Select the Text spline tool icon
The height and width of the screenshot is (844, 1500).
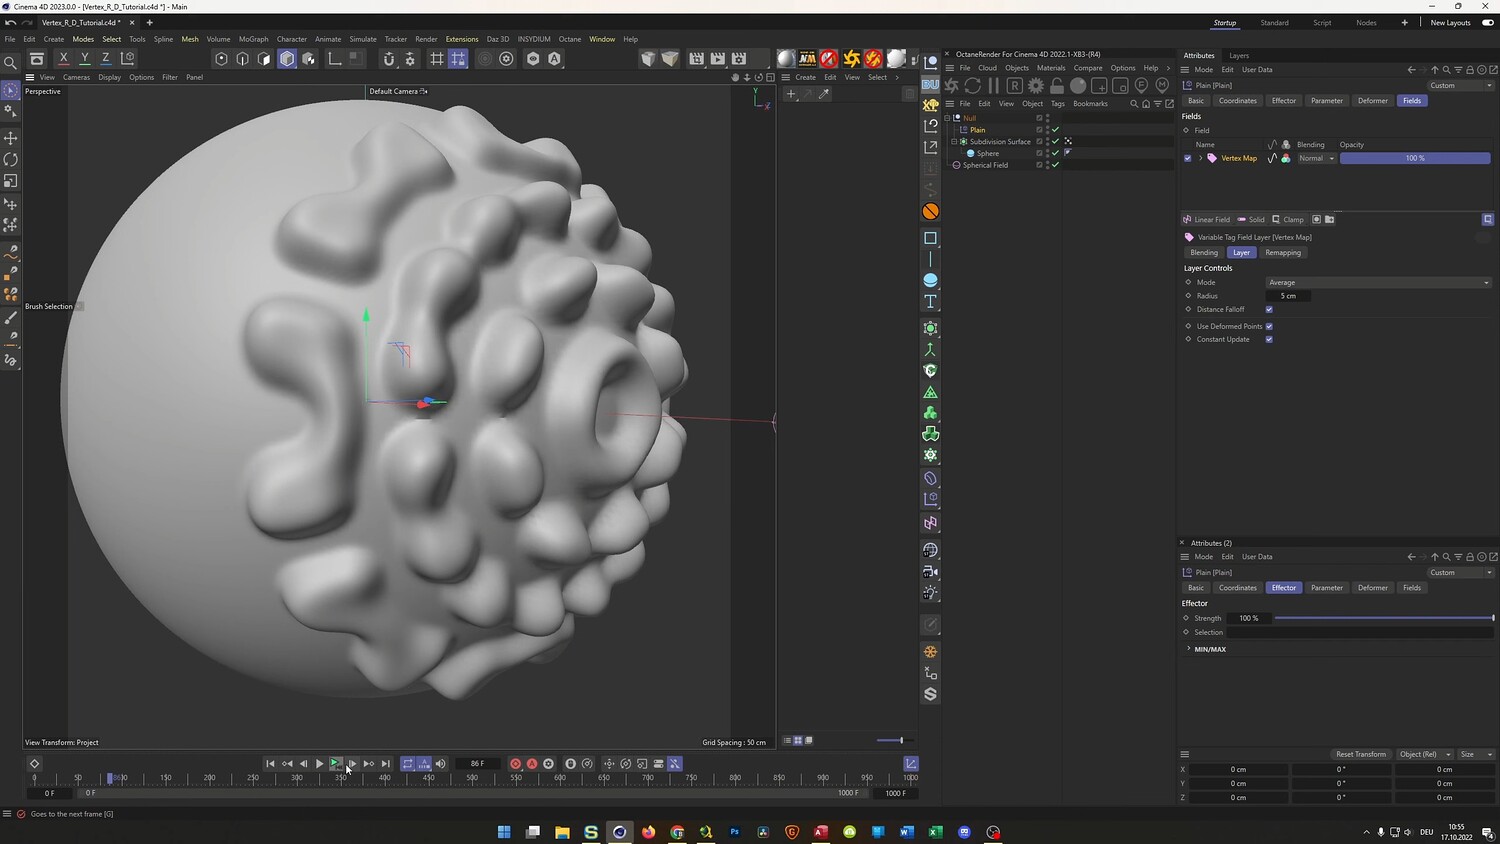coord(930,301)
